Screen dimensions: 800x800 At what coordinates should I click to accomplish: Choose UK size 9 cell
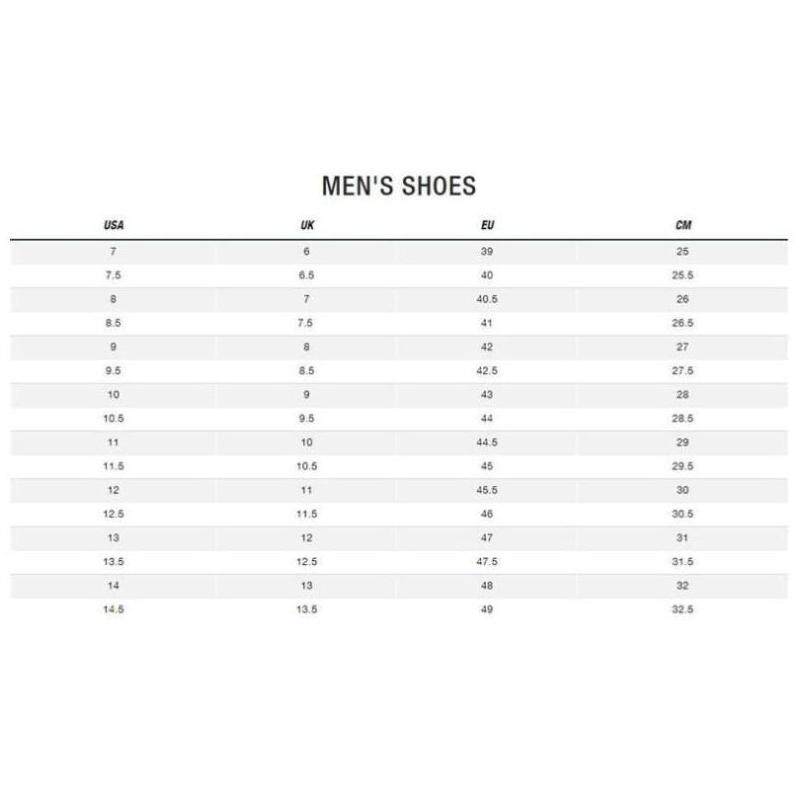[307, 395]
